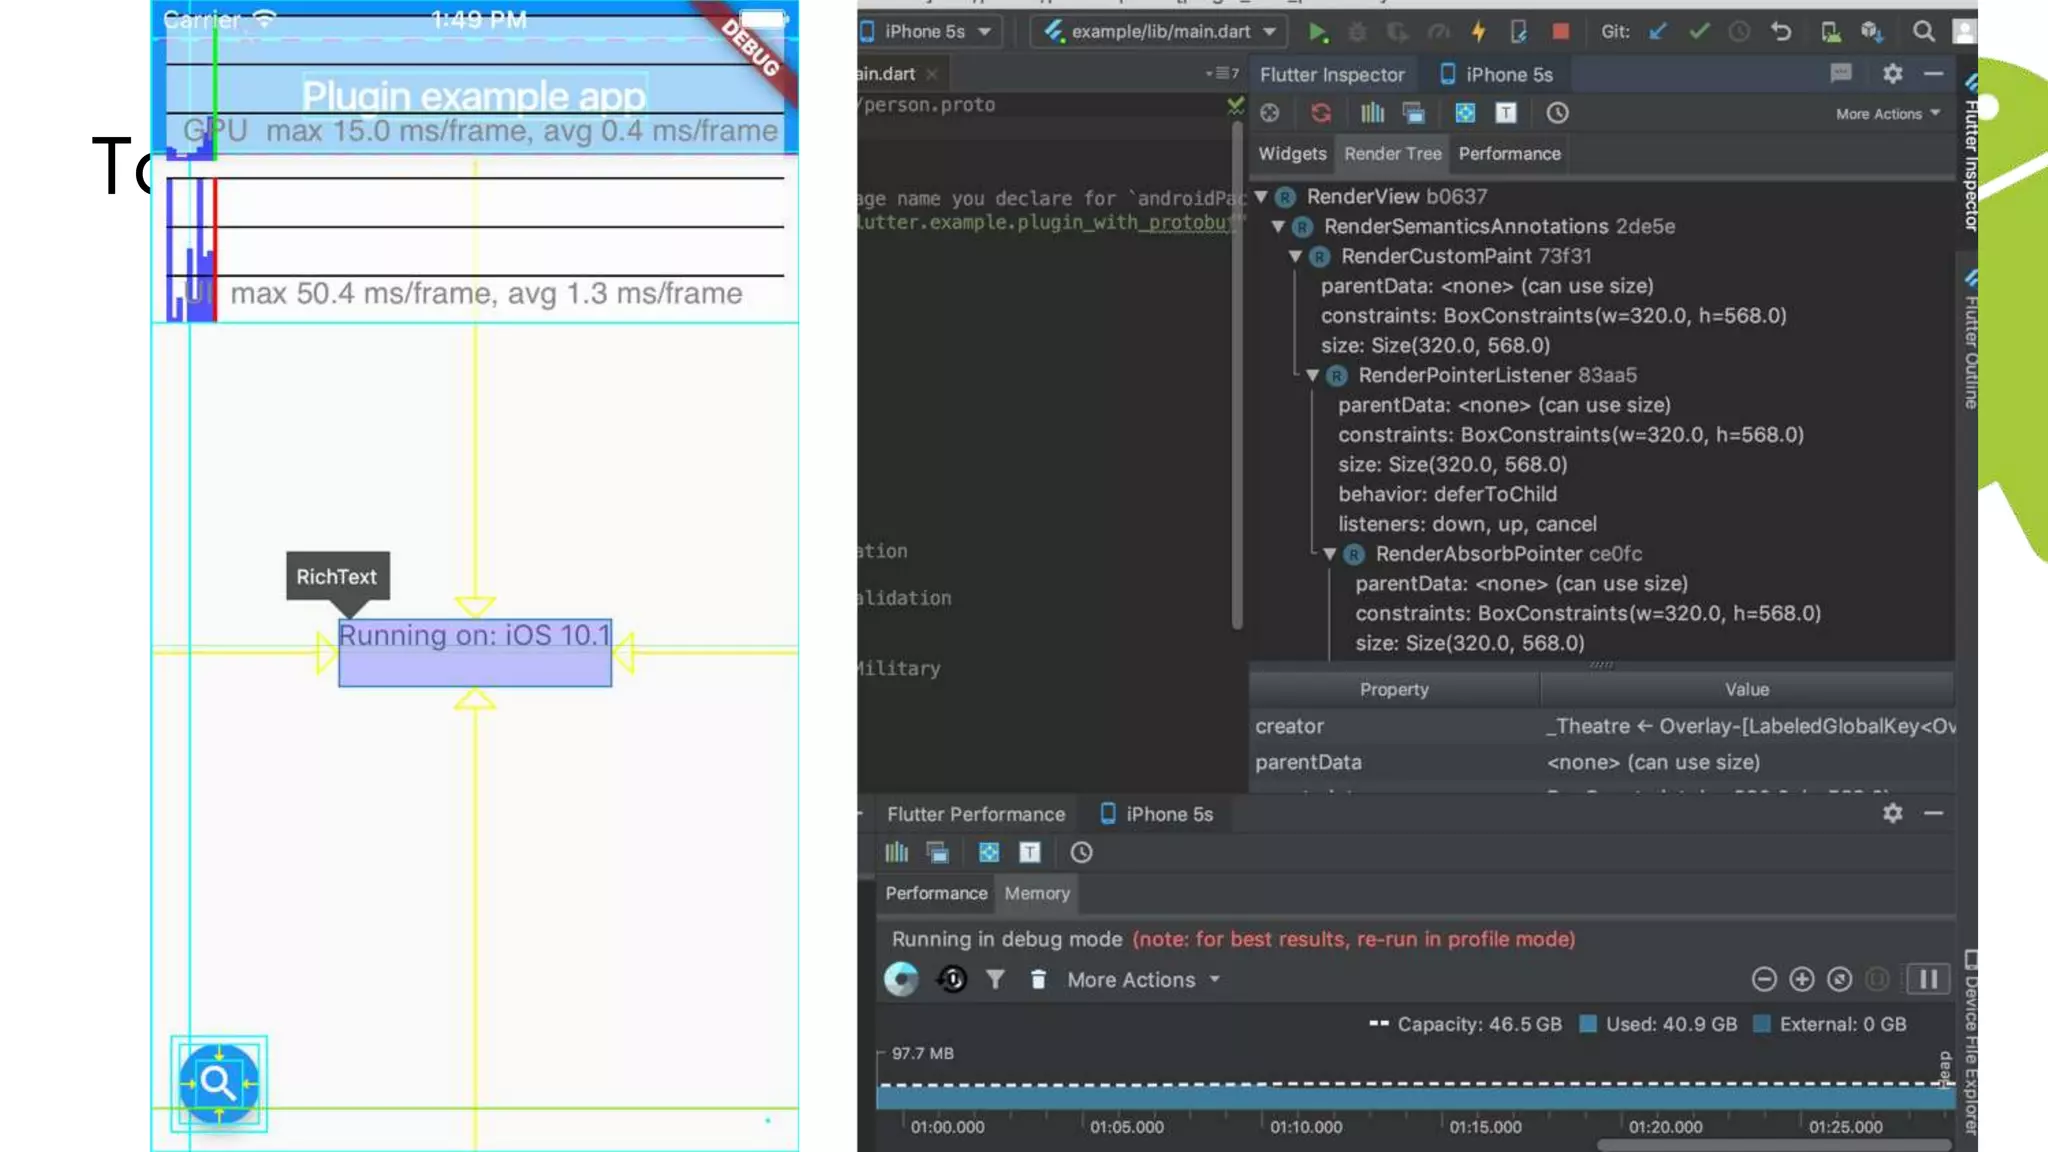Click the green Run arrow
This screenshot has width=2048, height=1152.
pyautogui.click(x=1317, y=32)
